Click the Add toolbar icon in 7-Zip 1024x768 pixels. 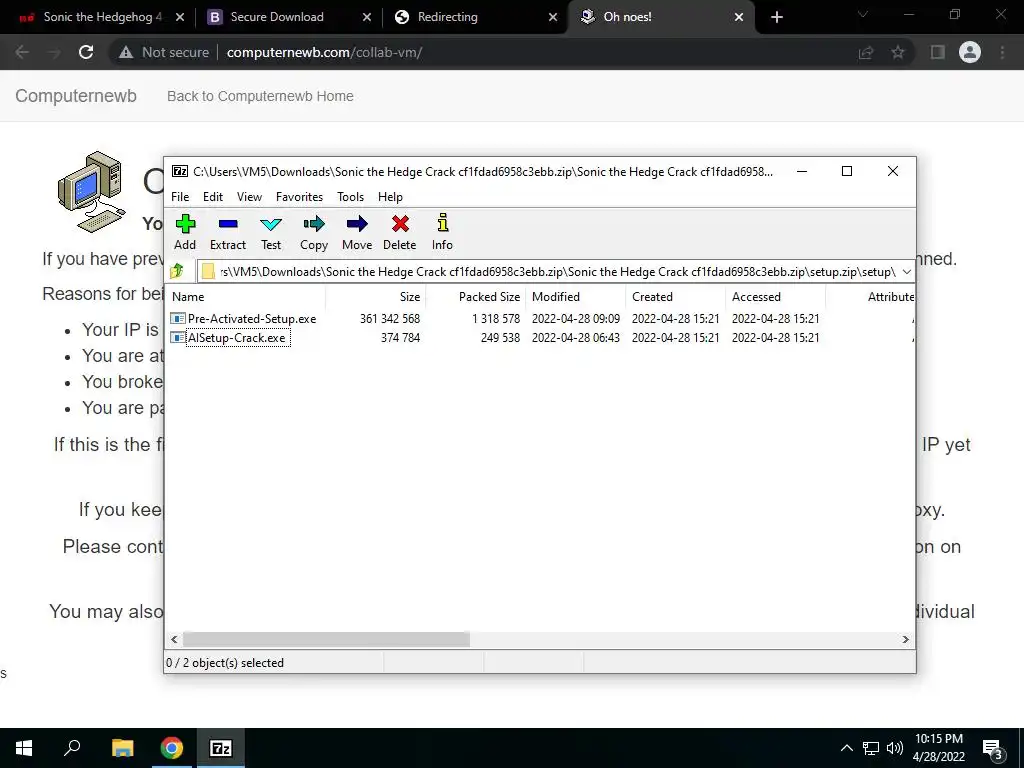(x=185, y=225)
